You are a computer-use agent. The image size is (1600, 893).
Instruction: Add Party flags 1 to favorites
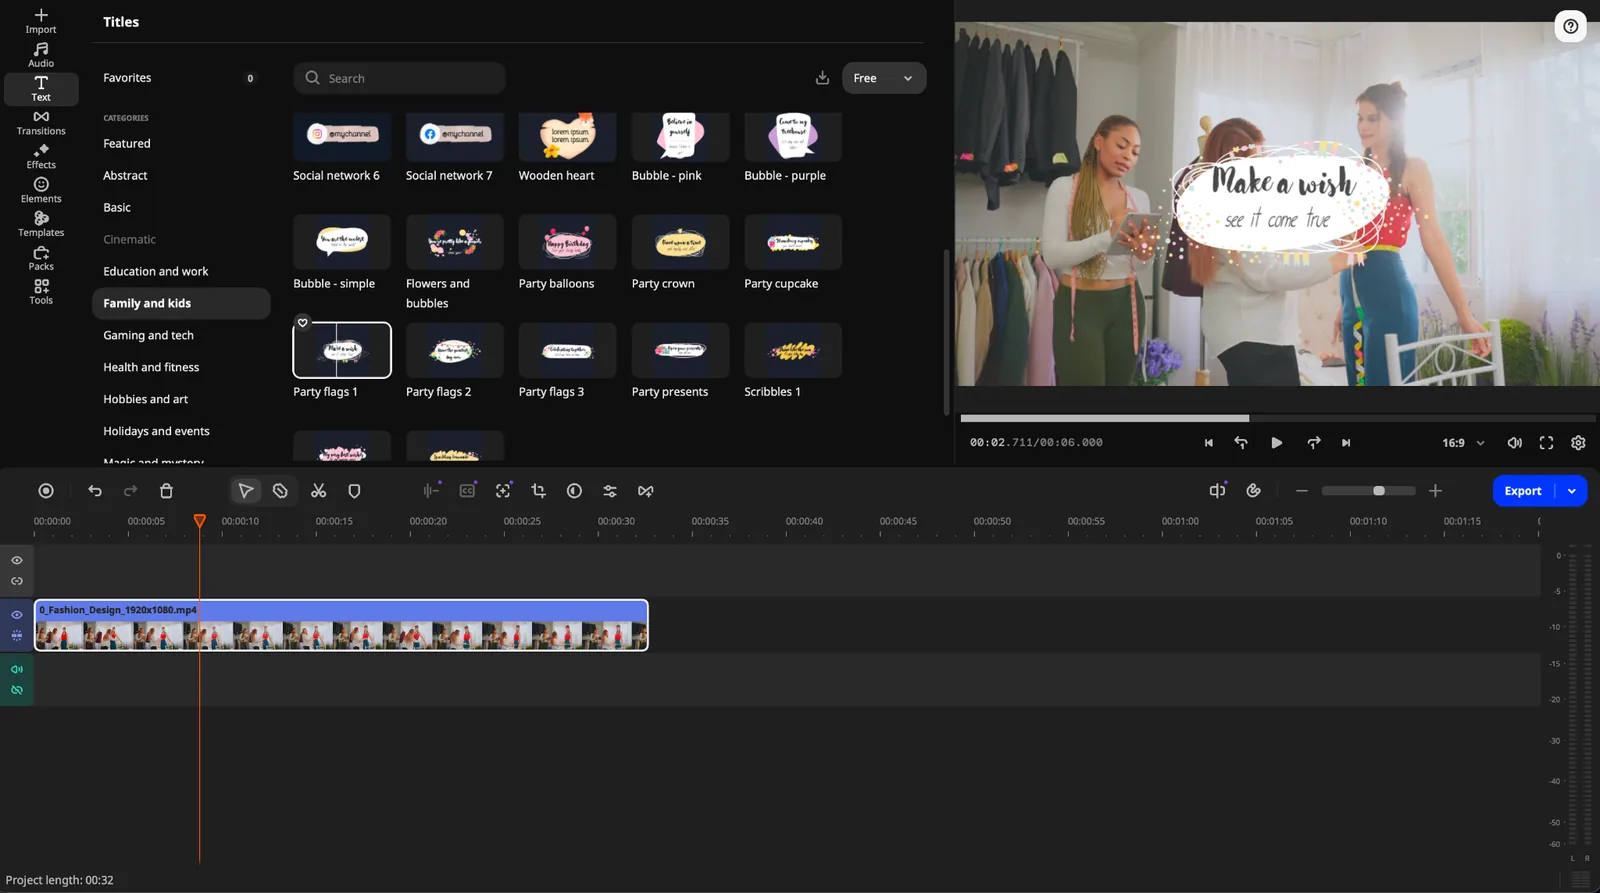click(302, 323)
